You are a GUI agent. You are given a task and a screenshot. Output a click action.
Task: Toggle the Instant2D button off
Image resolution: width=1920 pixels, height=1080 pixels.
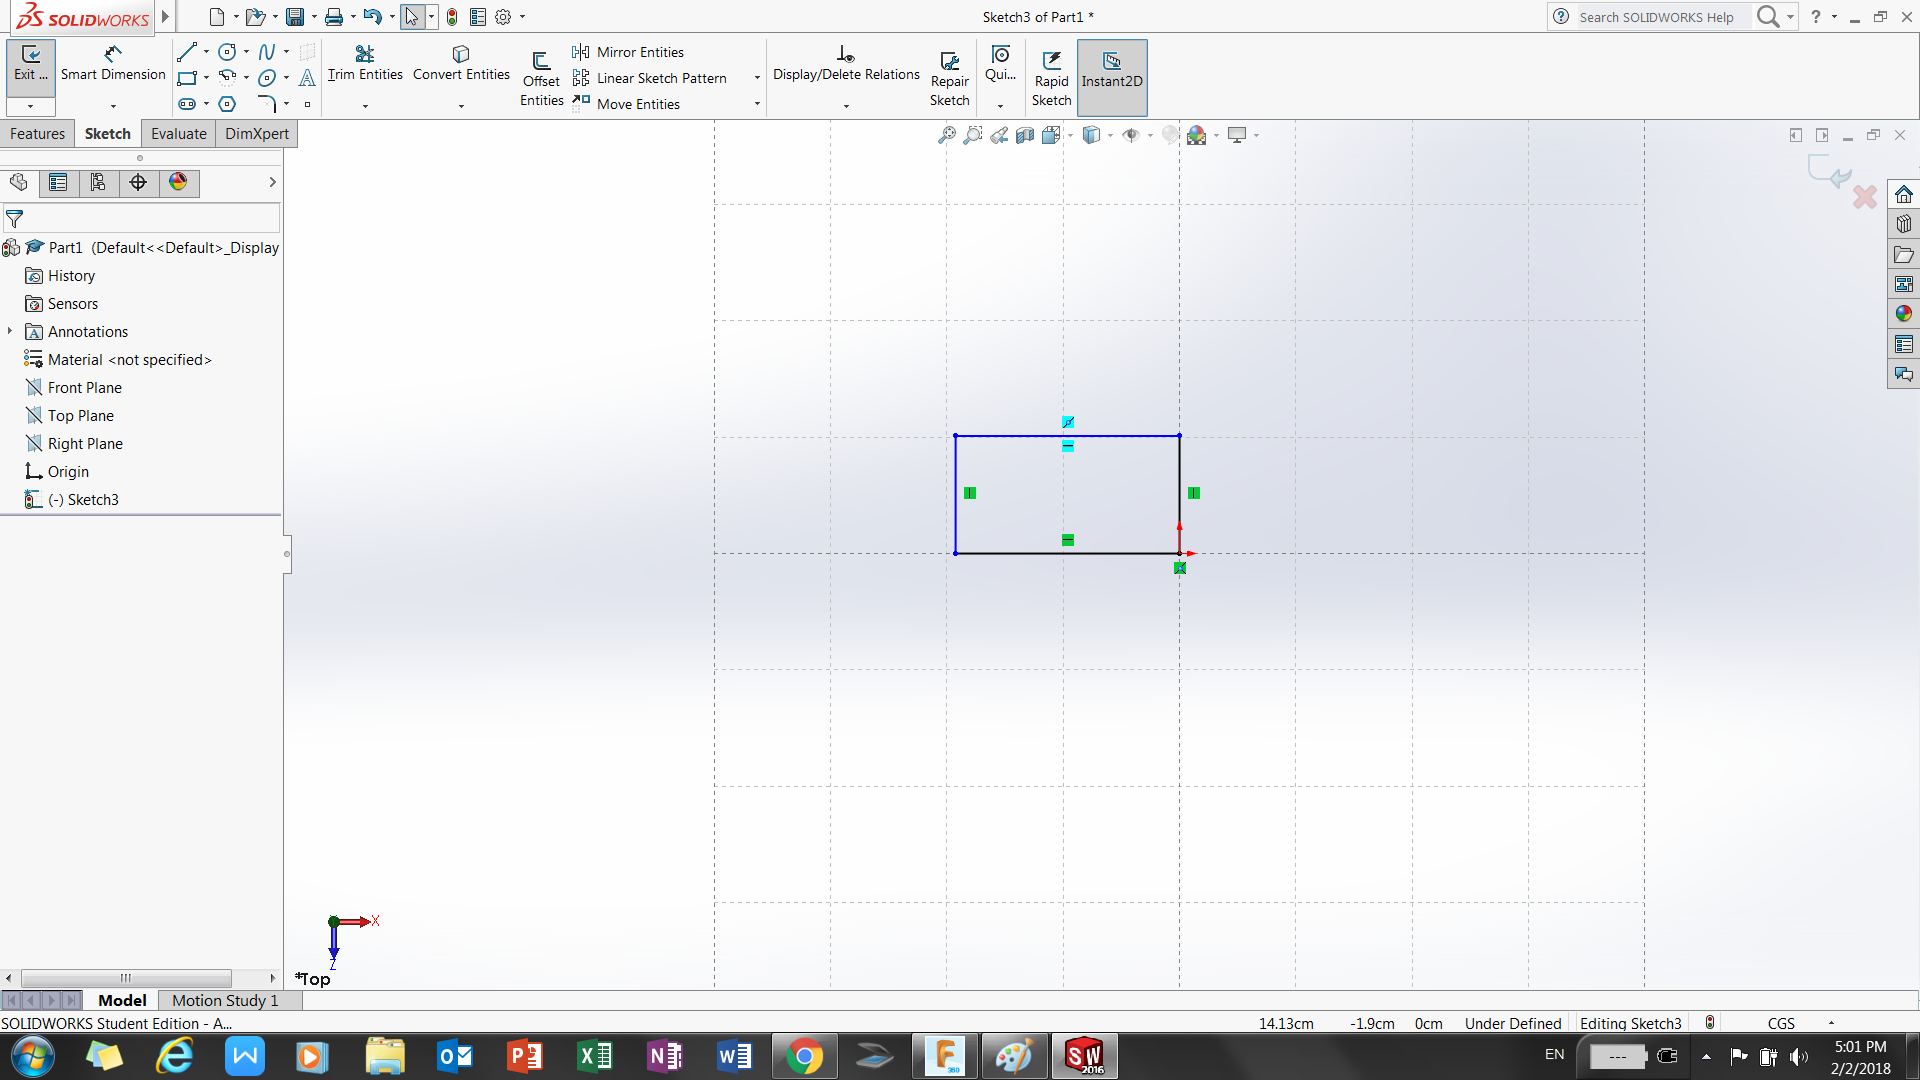click(1111, 70)
